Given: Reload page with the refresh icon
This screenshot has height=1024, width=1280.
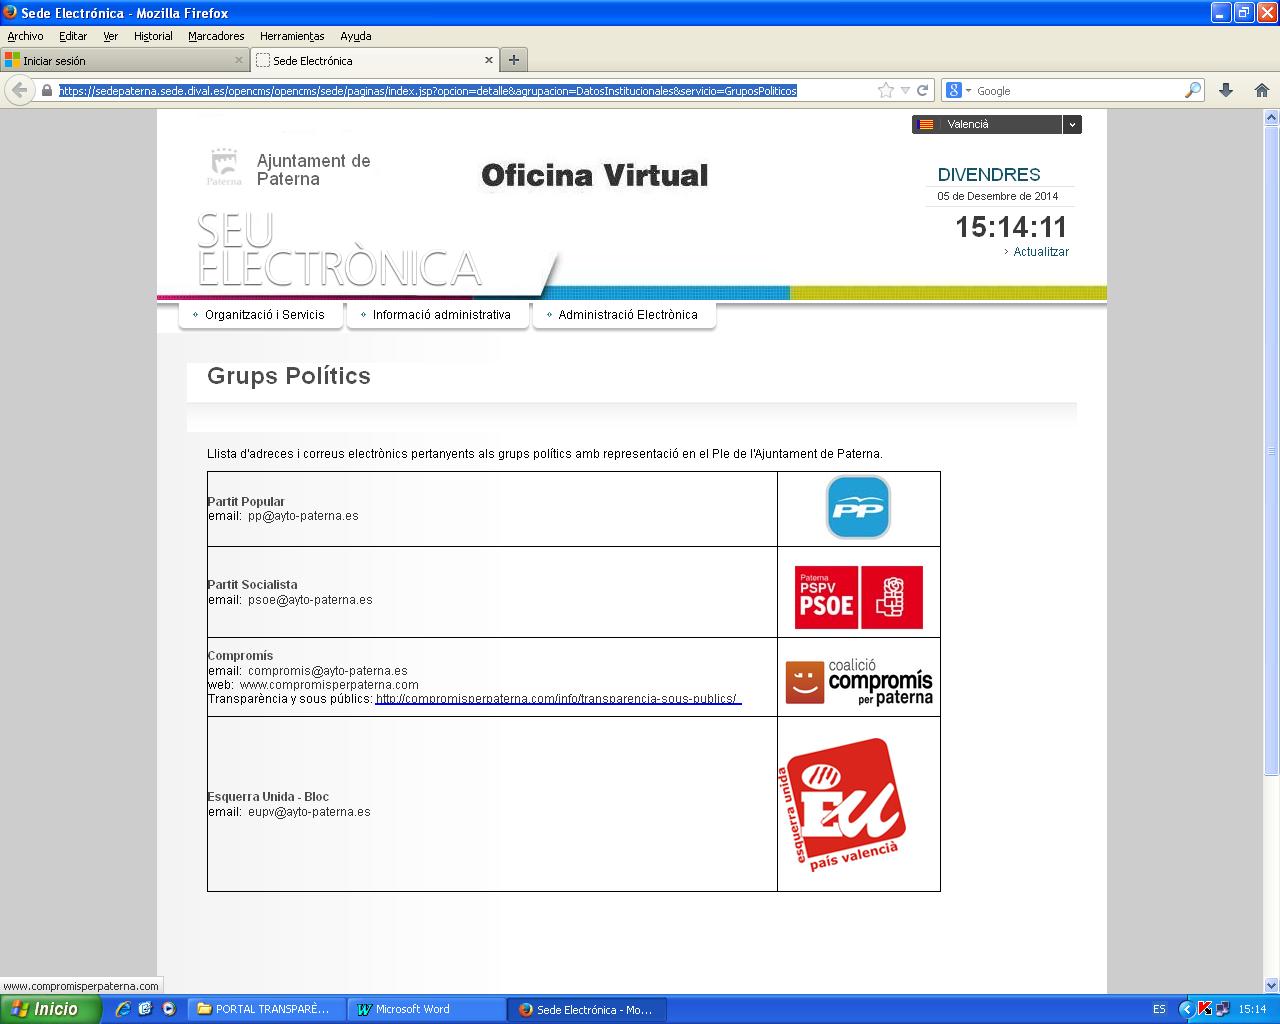Looking at the screenshot, I should (x=922, y=90).
